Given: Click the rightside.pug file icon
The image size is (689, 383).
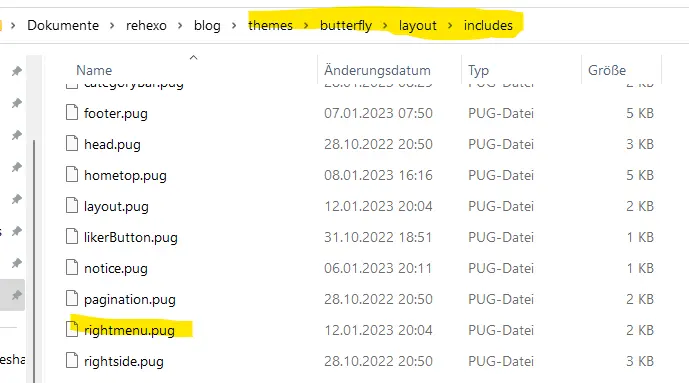Looking at the screenshot, I should 72,361.
